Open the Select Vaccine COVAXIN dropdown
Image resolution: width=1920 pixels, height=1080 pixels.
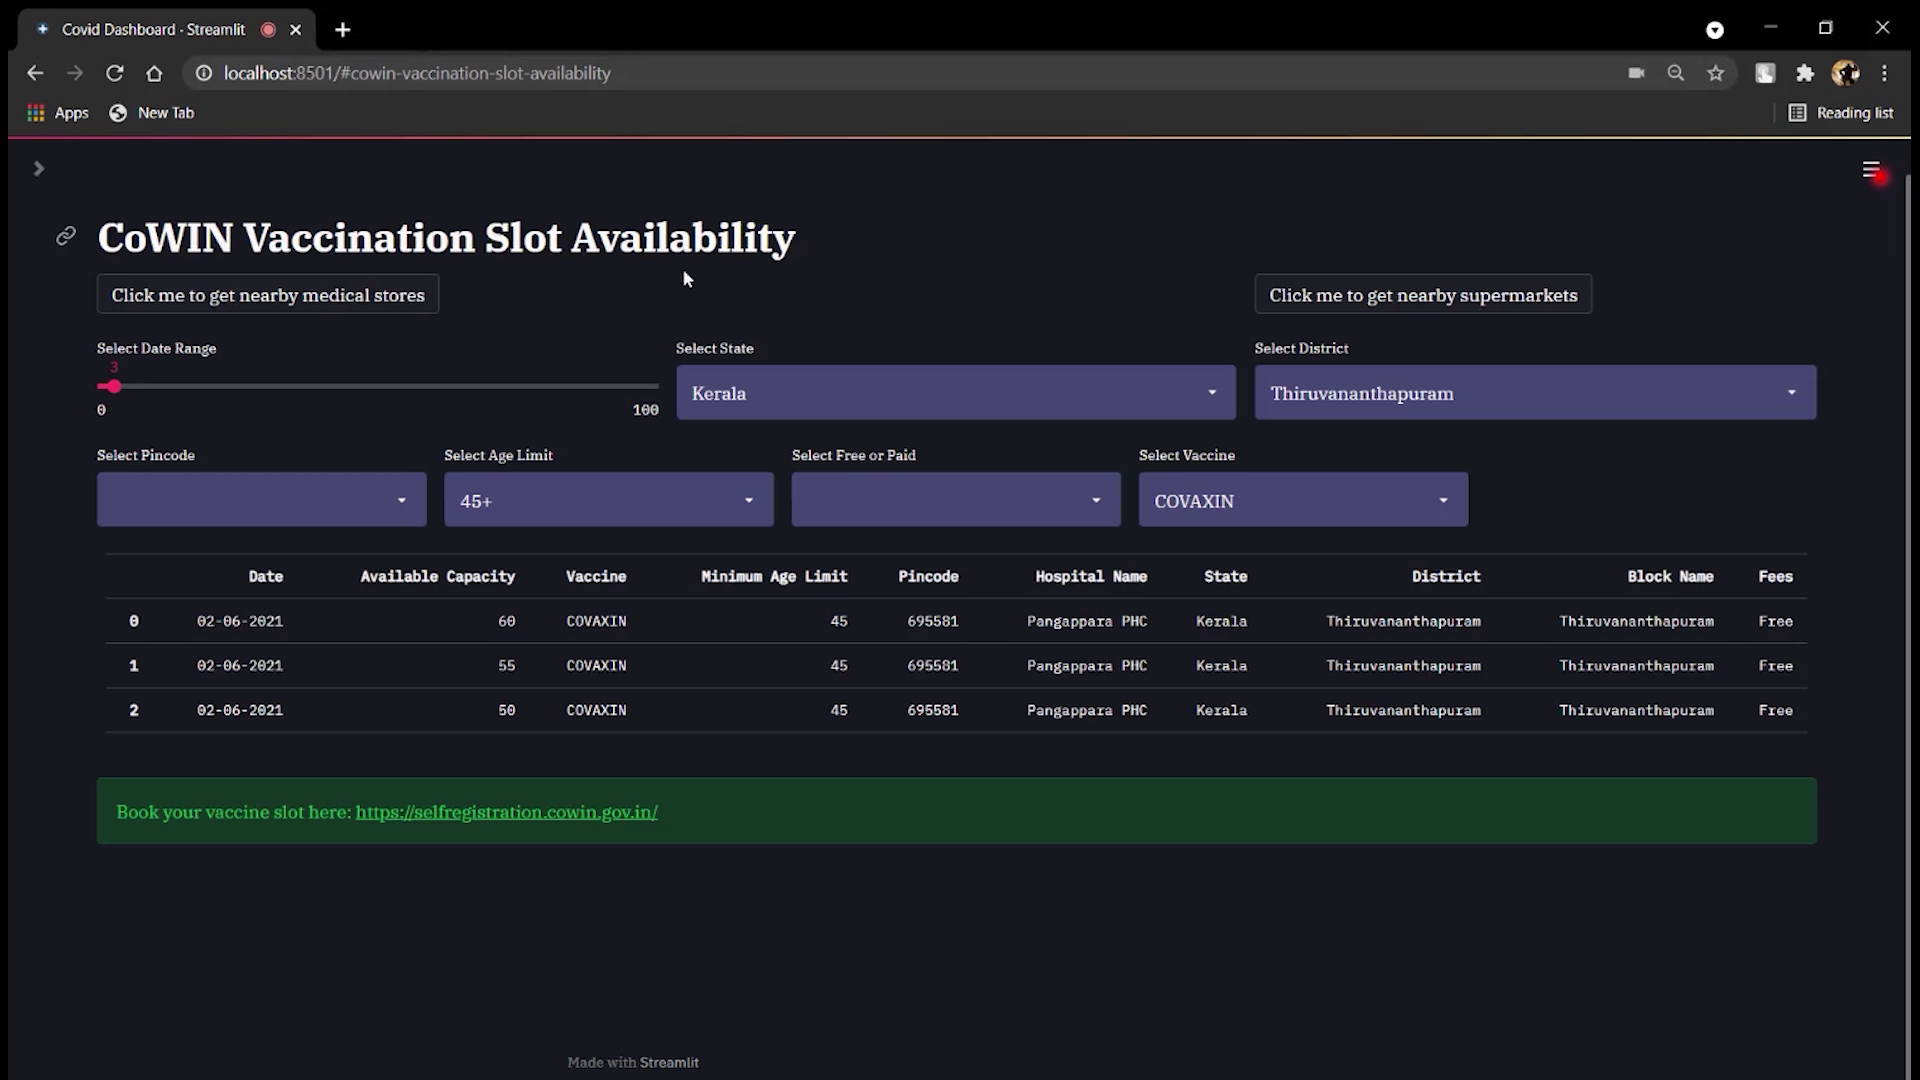click(x=1302, y=500)
